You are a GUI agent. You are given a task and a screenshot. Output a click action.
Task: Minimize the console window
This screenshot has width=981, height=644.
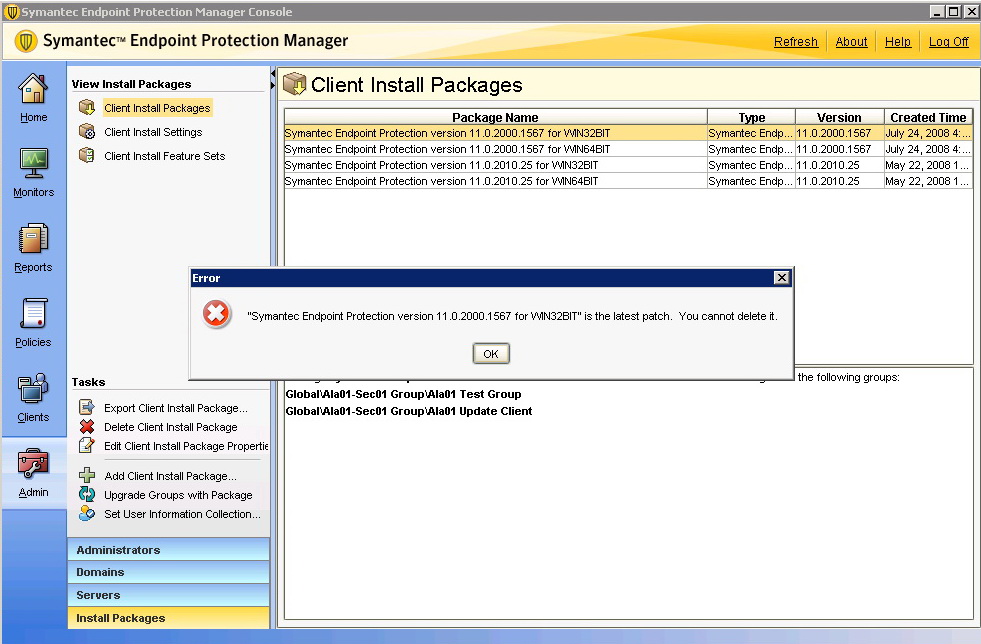[x=937, y=11]
